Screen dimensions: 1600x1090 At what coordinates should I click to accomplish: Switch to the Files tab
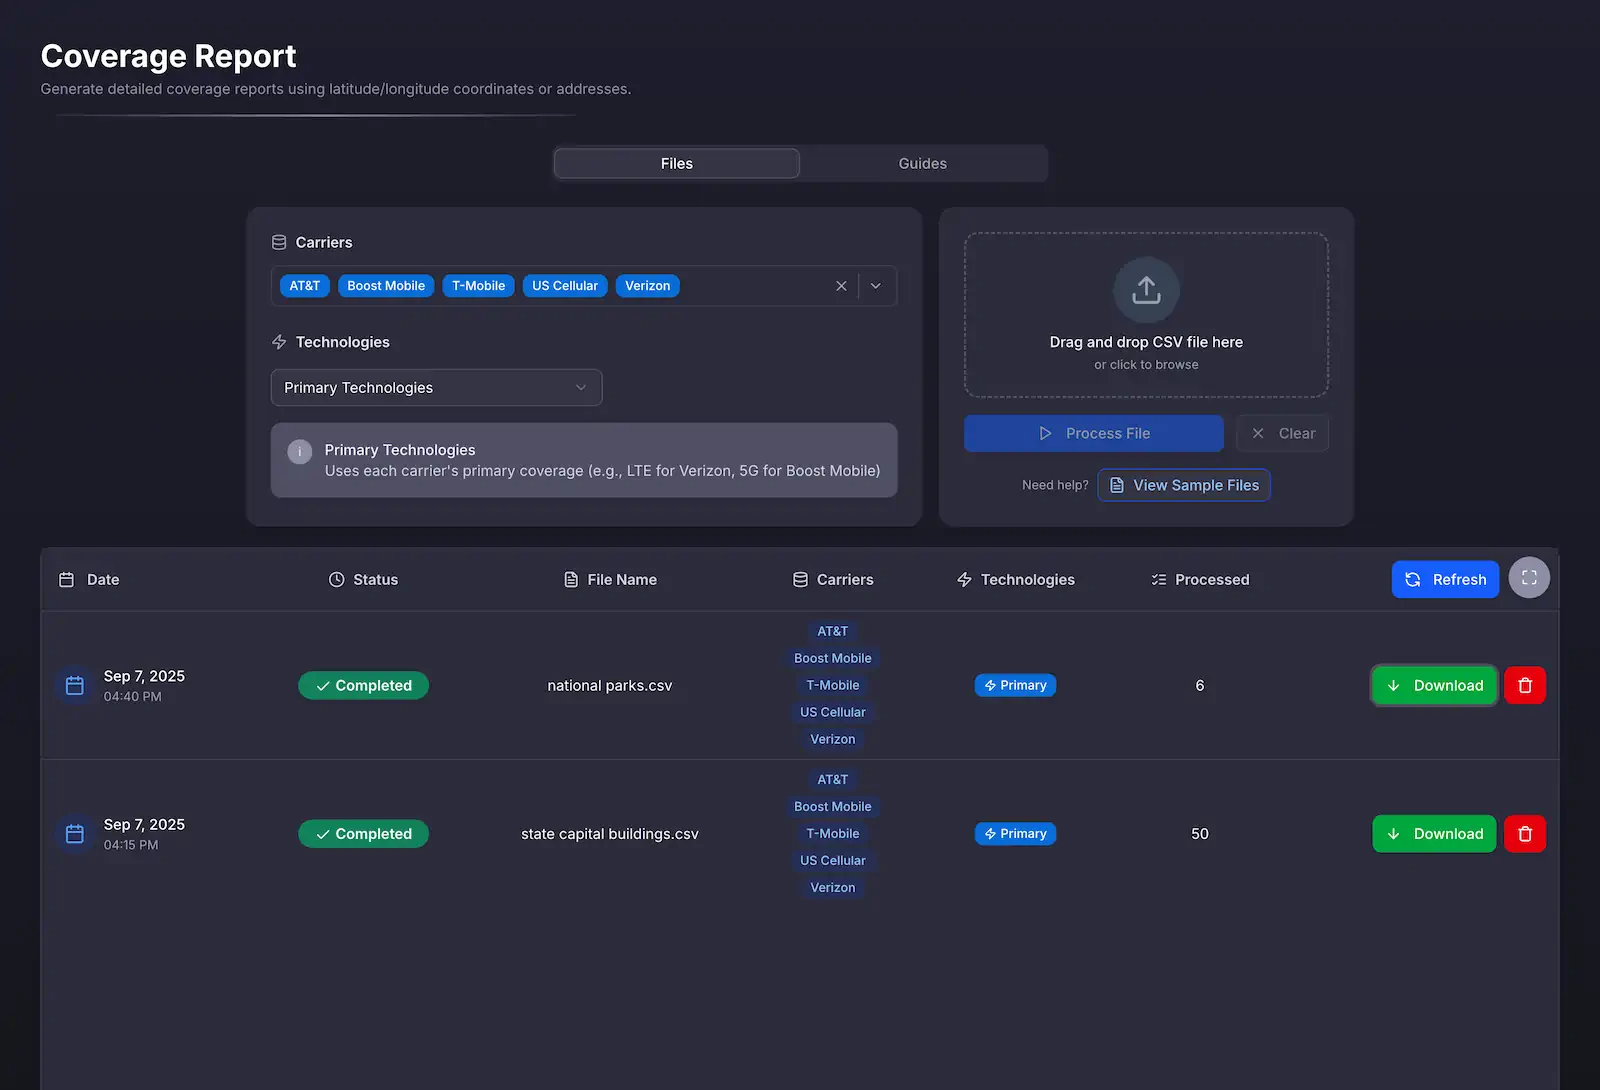point(676,163)
